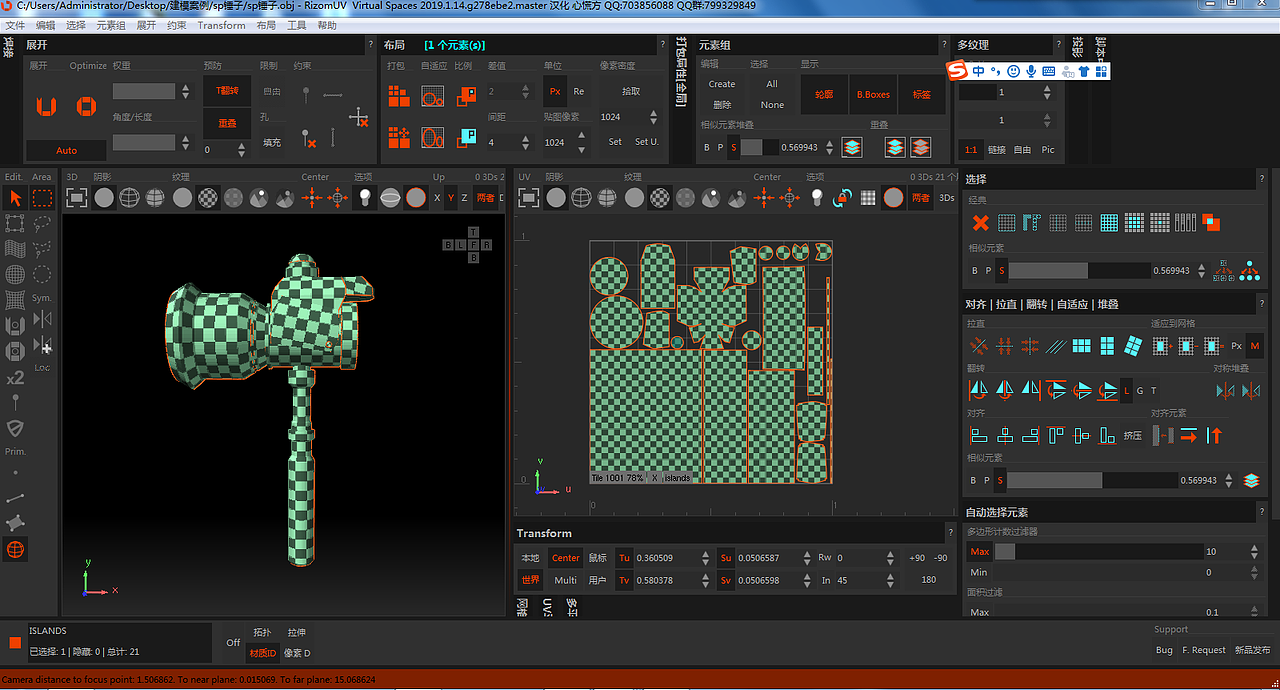
Task: Click the overlapping squares icon in the 经典 row
Action: click(x=1211, y=222)
